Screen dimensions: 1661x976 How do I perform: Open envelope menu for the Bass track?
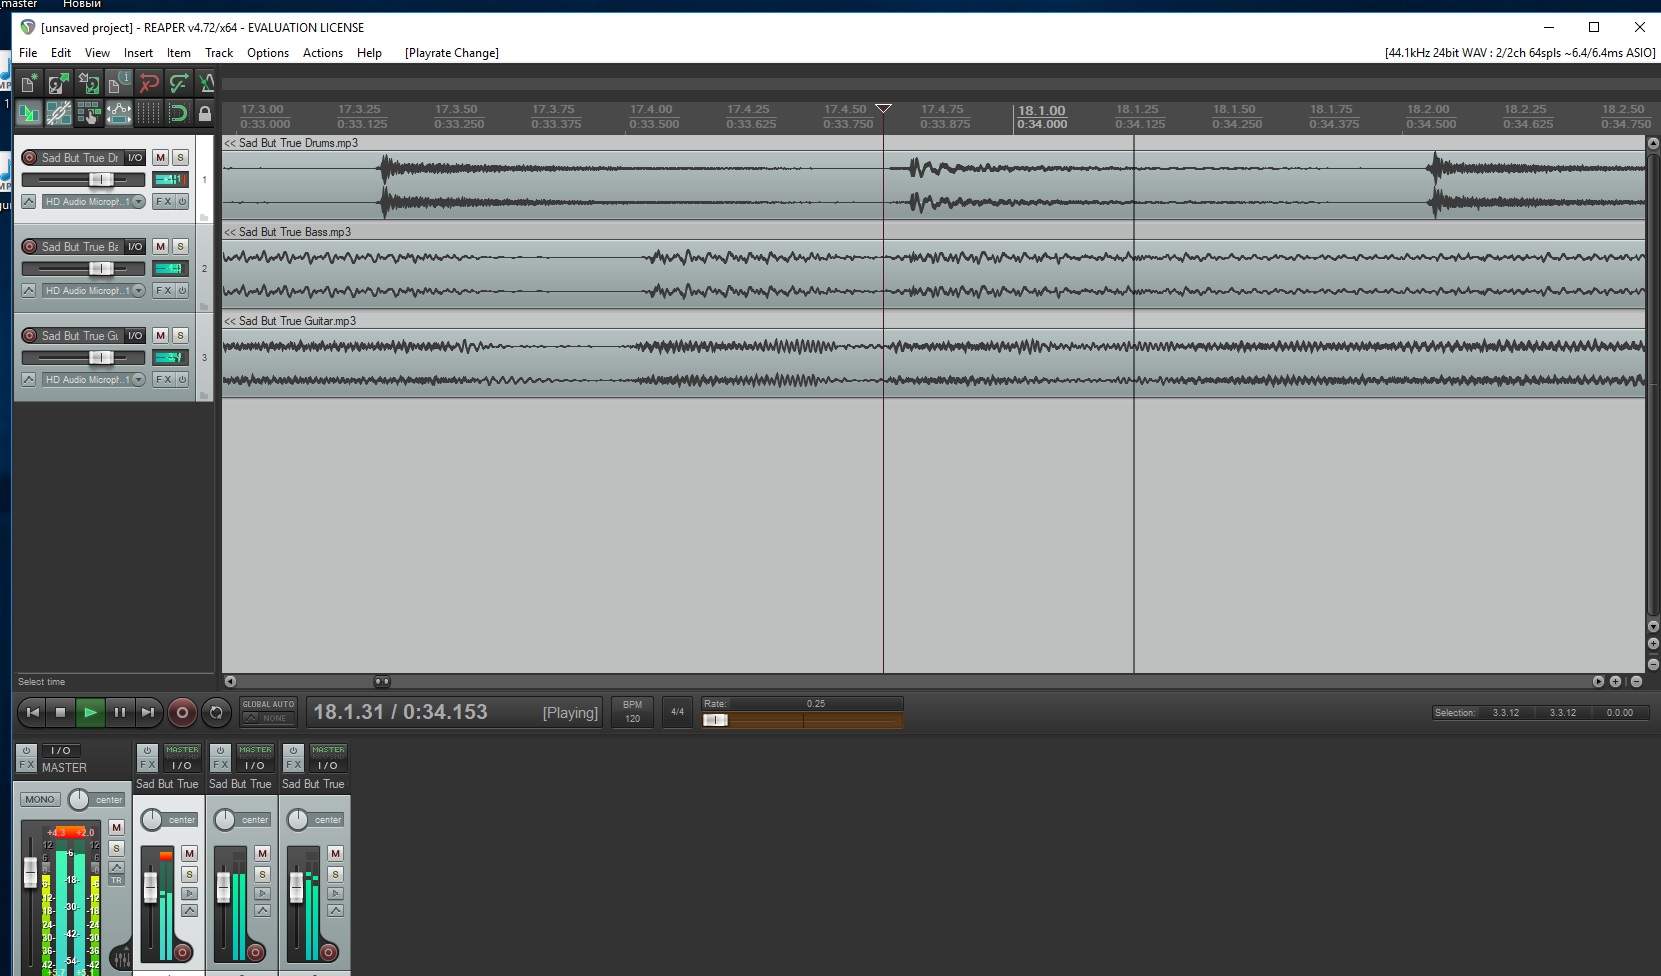29,291
